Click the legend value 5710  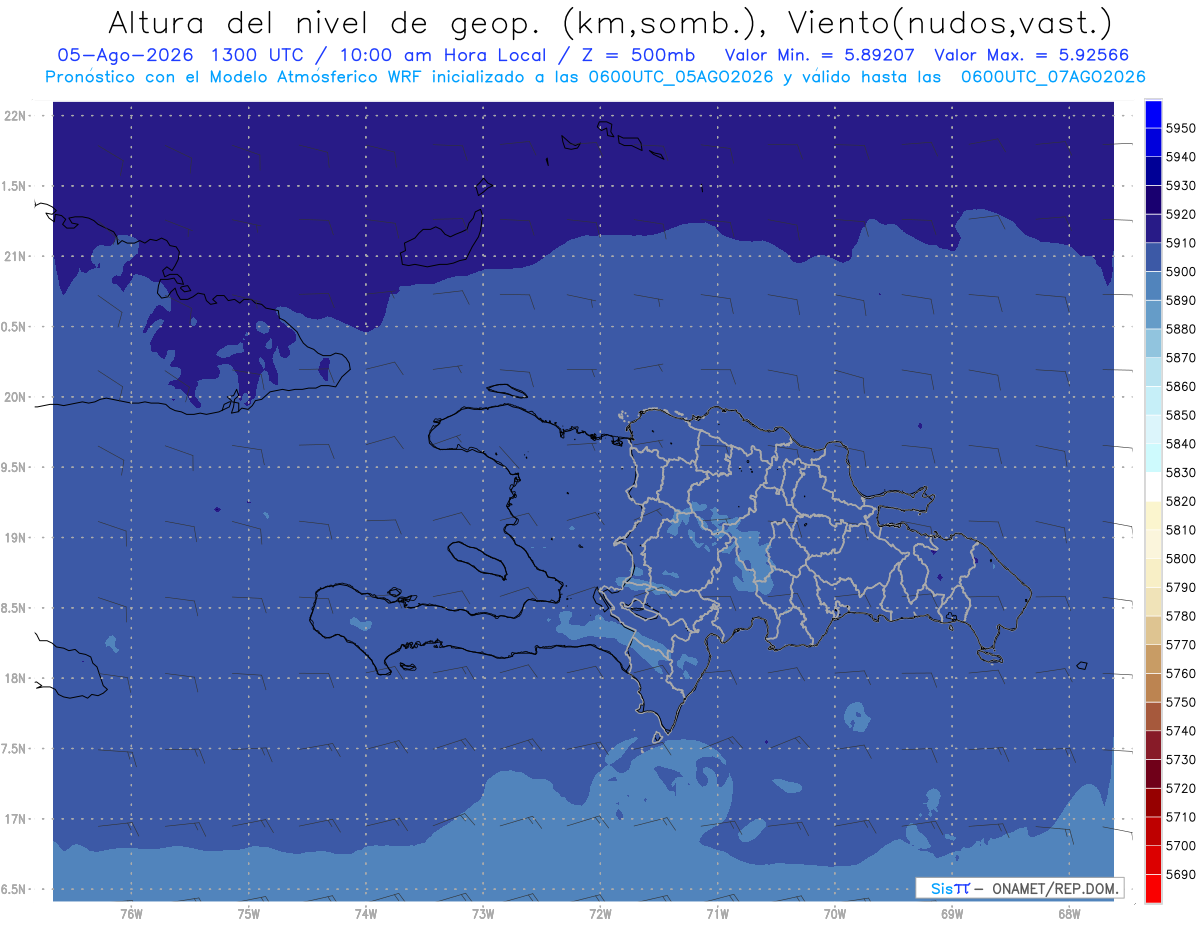coord(1180,817)
